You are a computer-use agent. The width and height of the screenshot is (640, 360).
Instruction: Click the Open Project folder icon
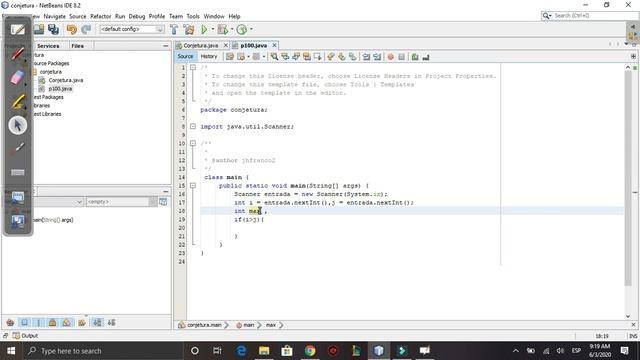[39, 29]
